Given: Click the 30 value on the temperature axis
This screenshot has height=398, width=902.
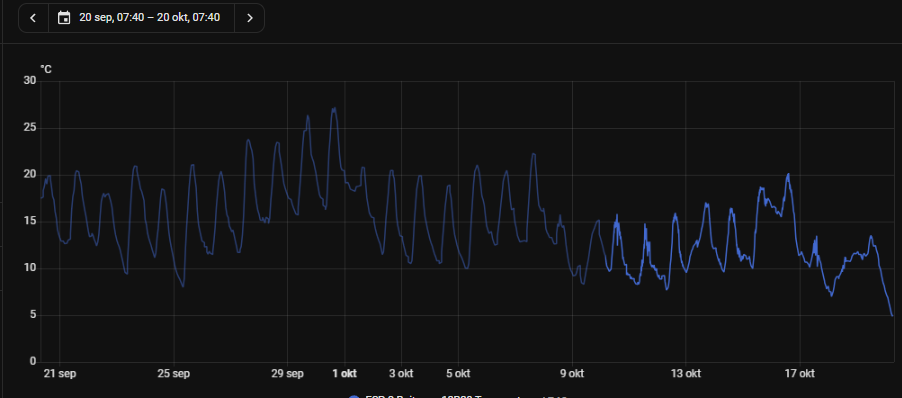Looking at the screenshot, I should coord(30,81).
